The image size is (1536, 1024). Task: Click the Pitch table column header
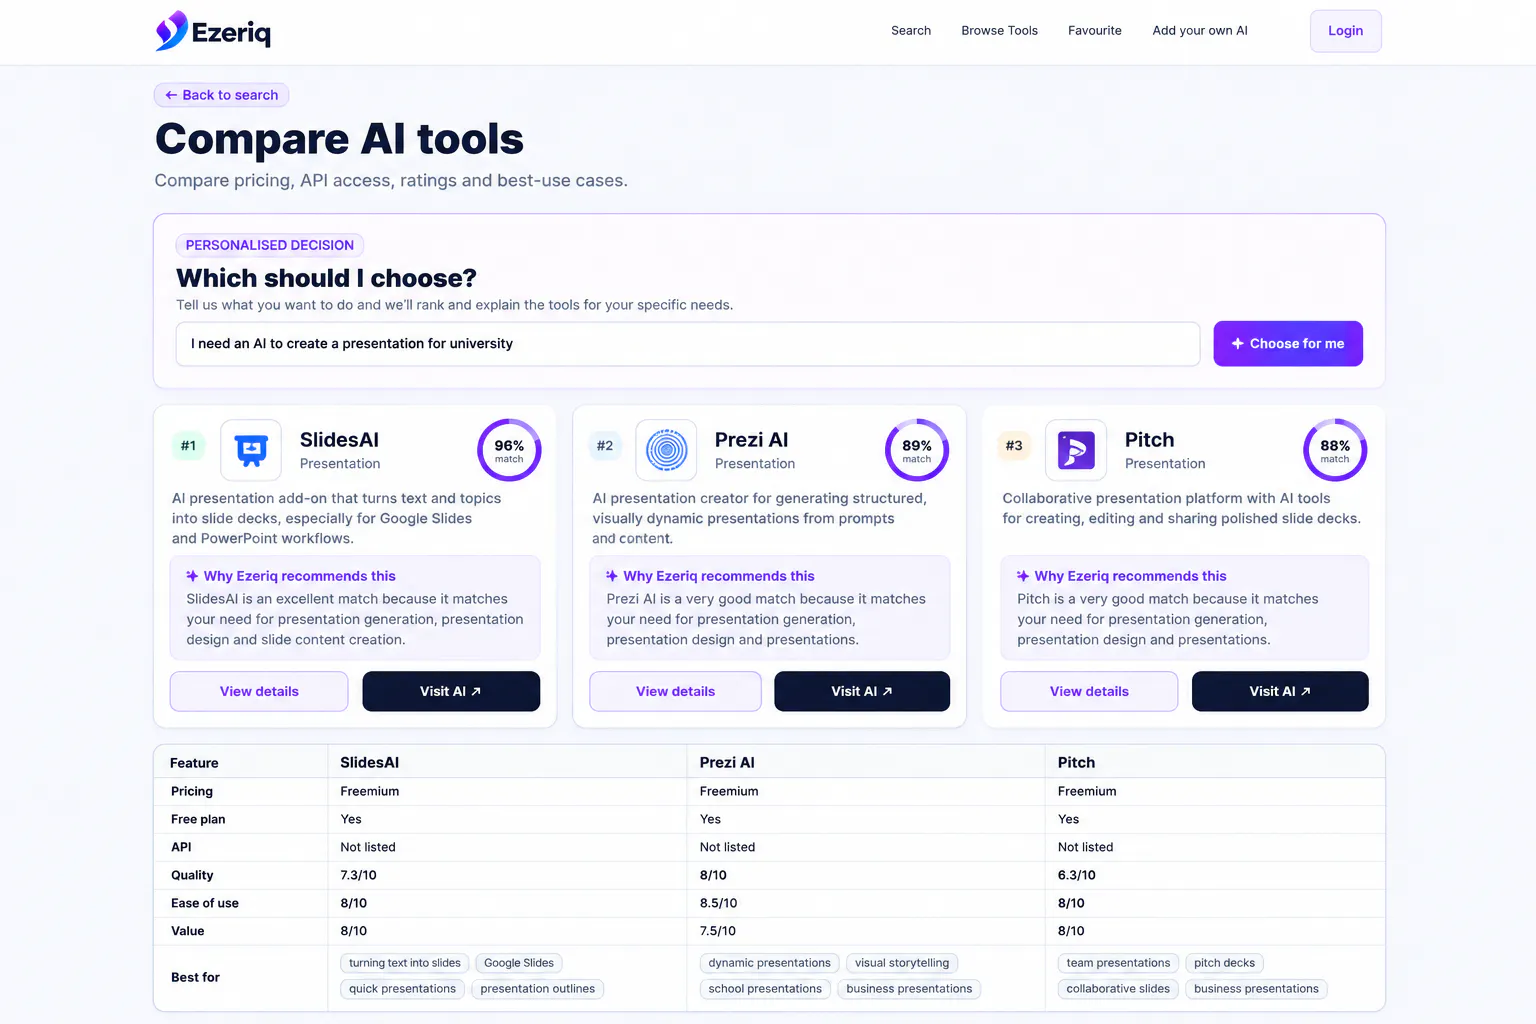click(x=1077, y=763)
